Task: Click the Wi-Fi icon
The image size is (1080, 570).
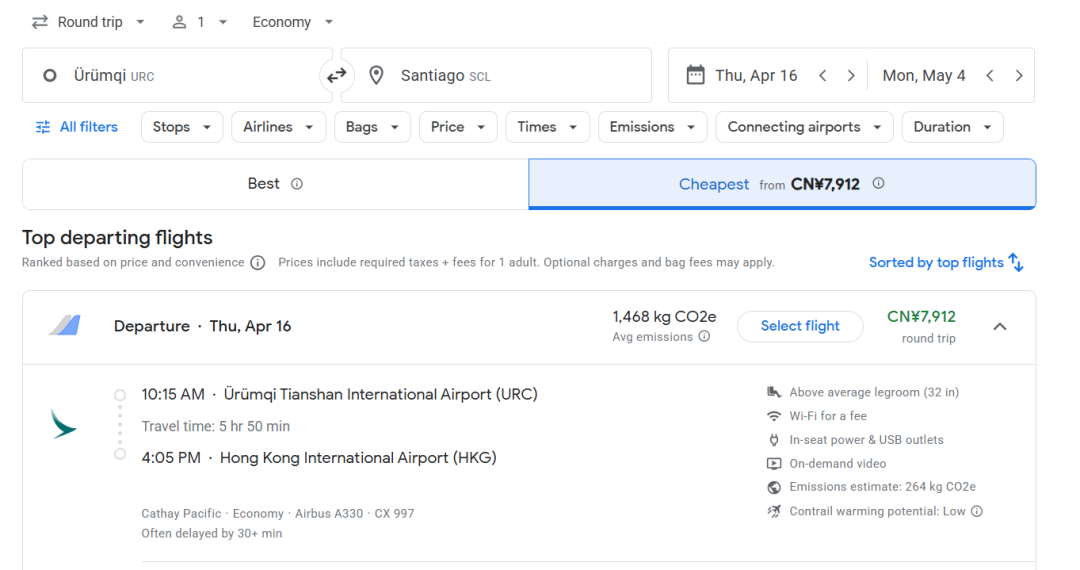Action: click(774, 416)
